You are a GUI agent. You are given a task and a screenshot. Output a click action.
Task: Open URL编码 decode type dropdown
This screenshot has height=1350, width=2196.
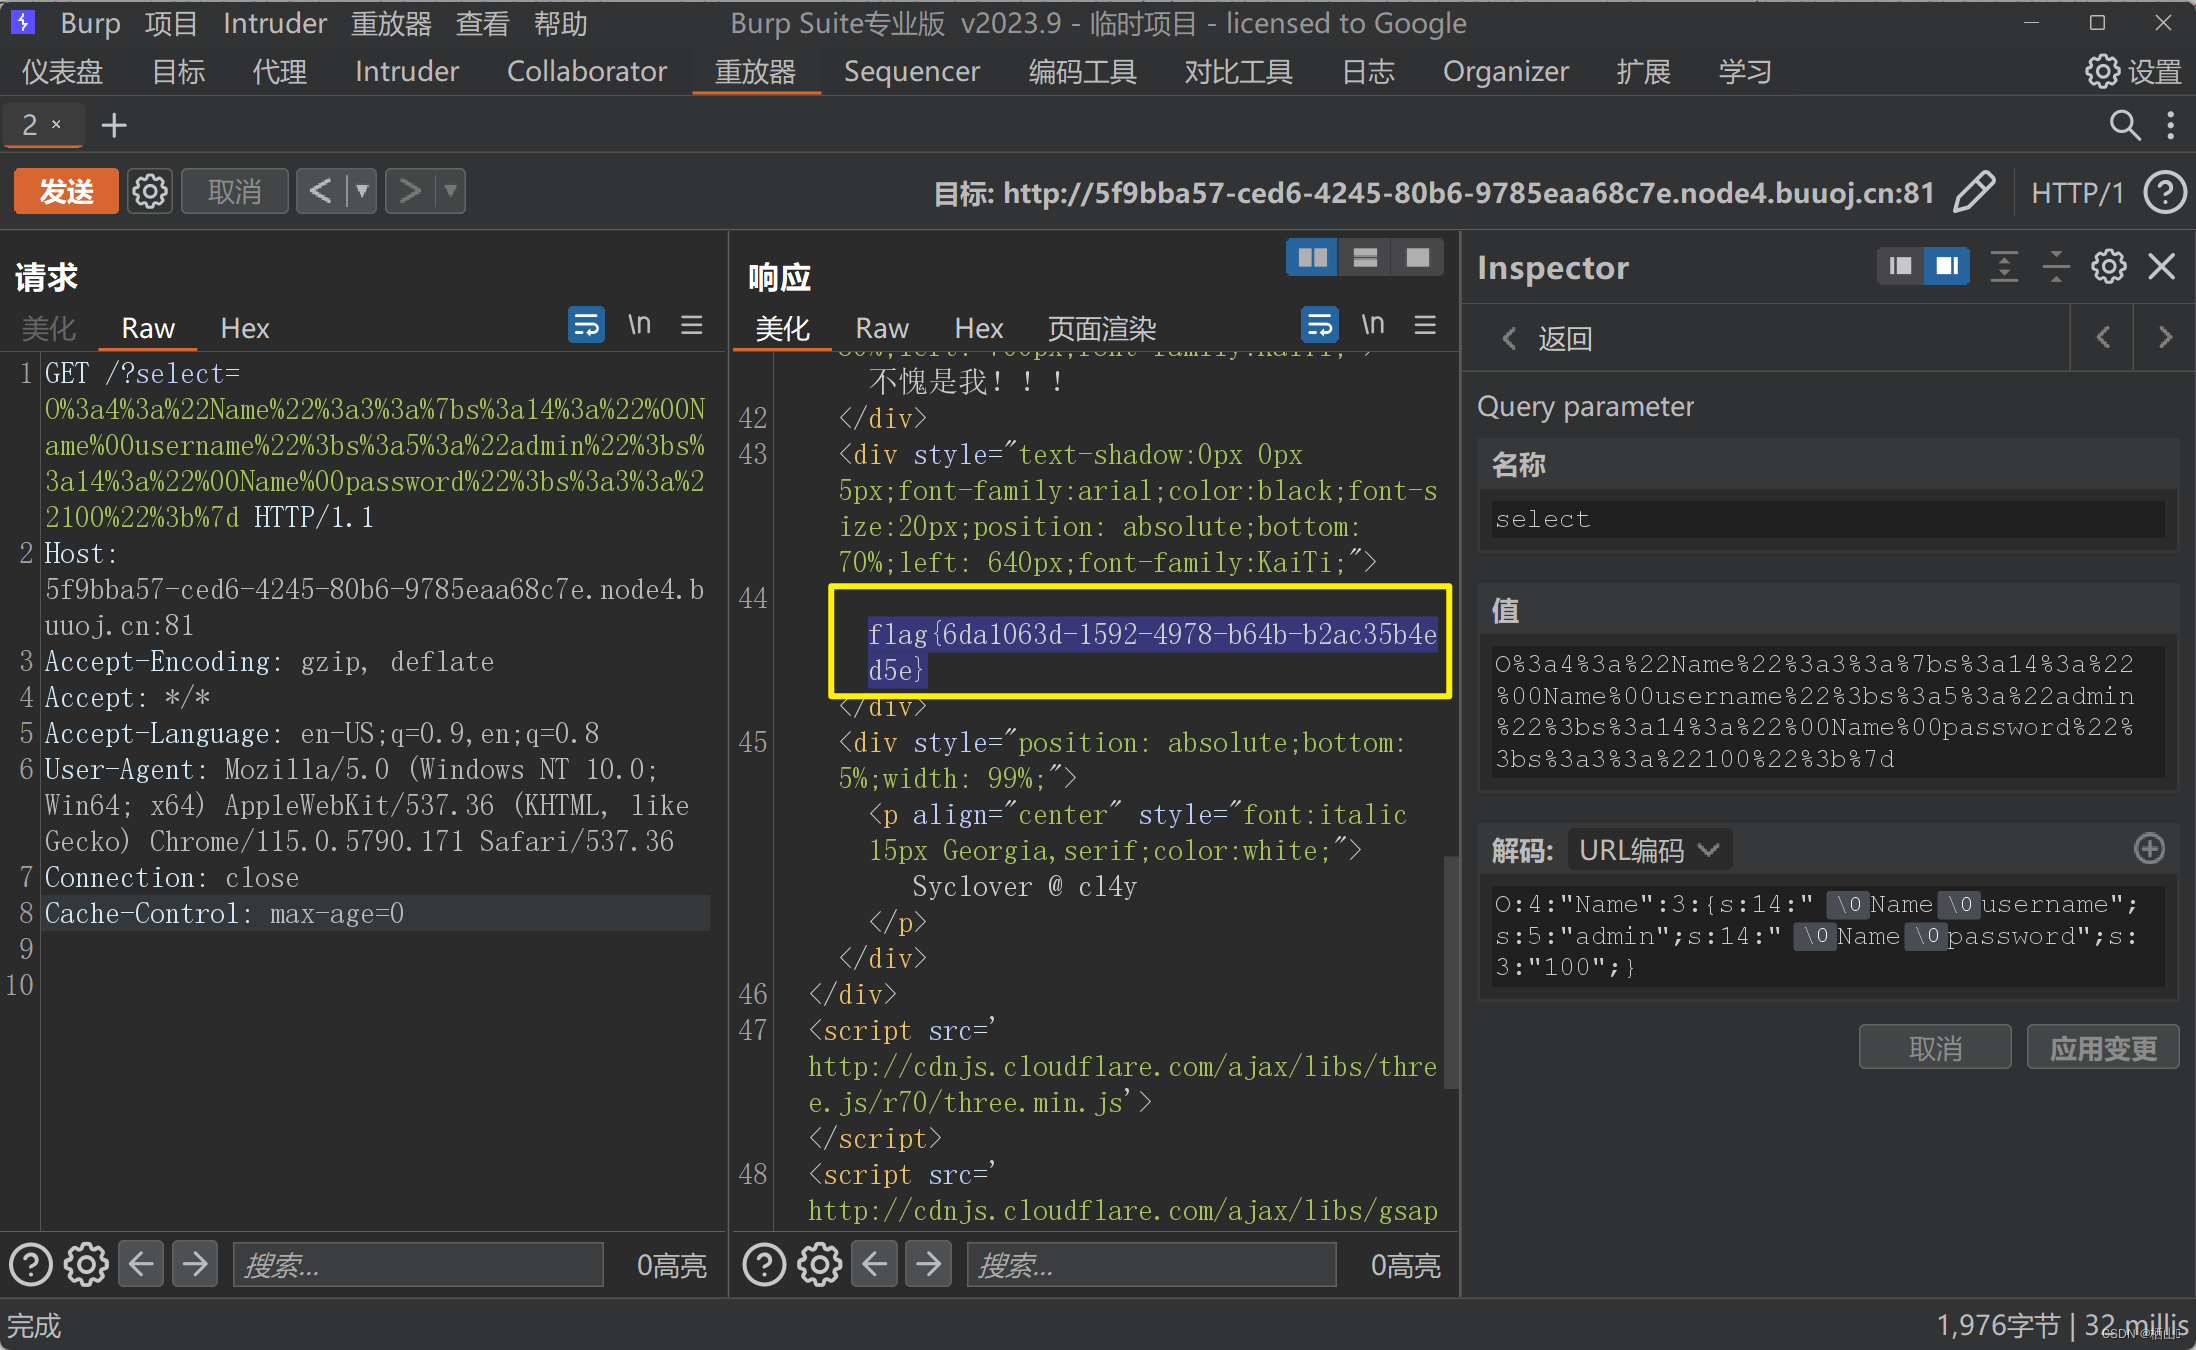[1650, 850]
